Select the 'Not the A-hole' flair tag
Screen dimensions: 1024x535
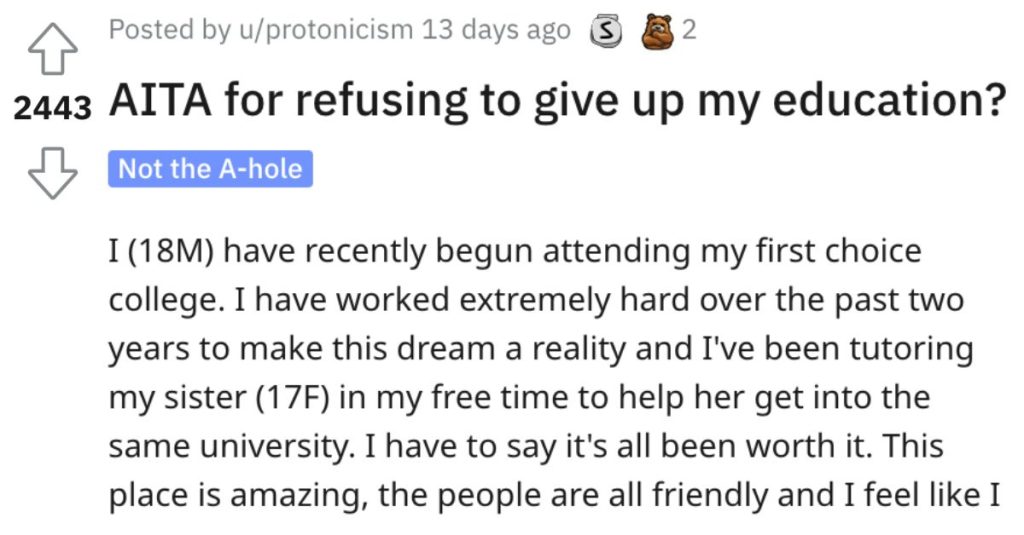pyautogui.click(x=210, y=169)
